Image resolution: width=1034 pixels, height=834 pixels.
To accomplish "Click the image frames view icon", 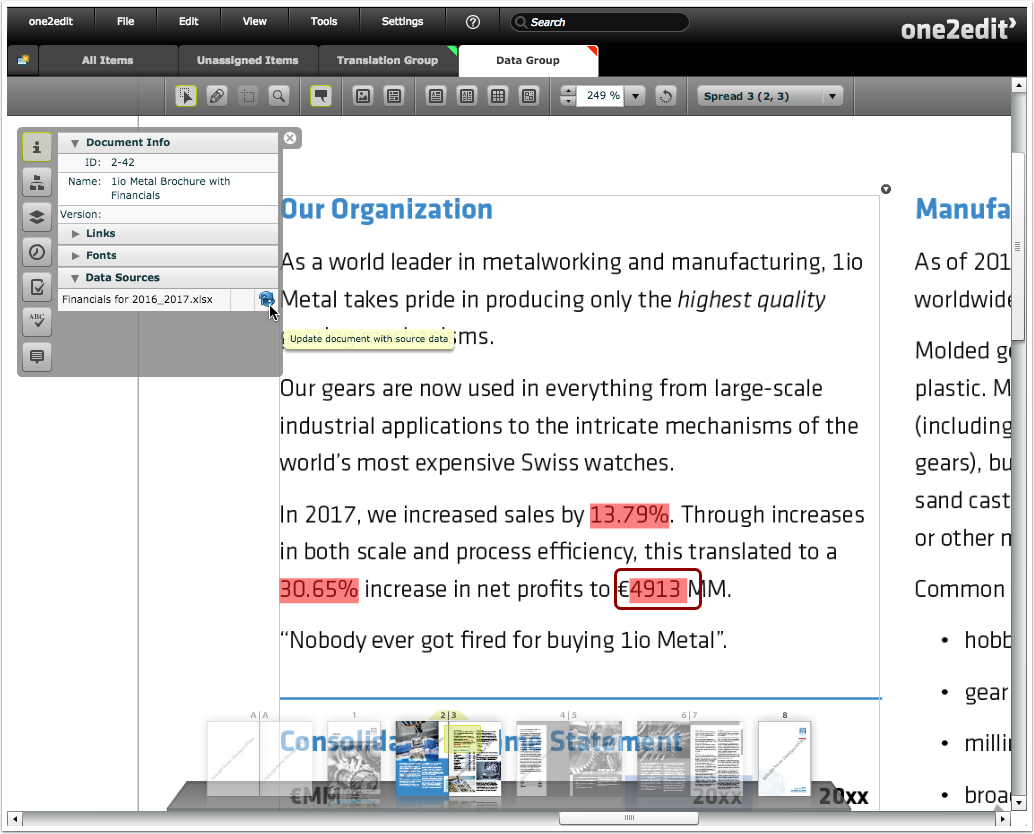I will click(363, 96).
